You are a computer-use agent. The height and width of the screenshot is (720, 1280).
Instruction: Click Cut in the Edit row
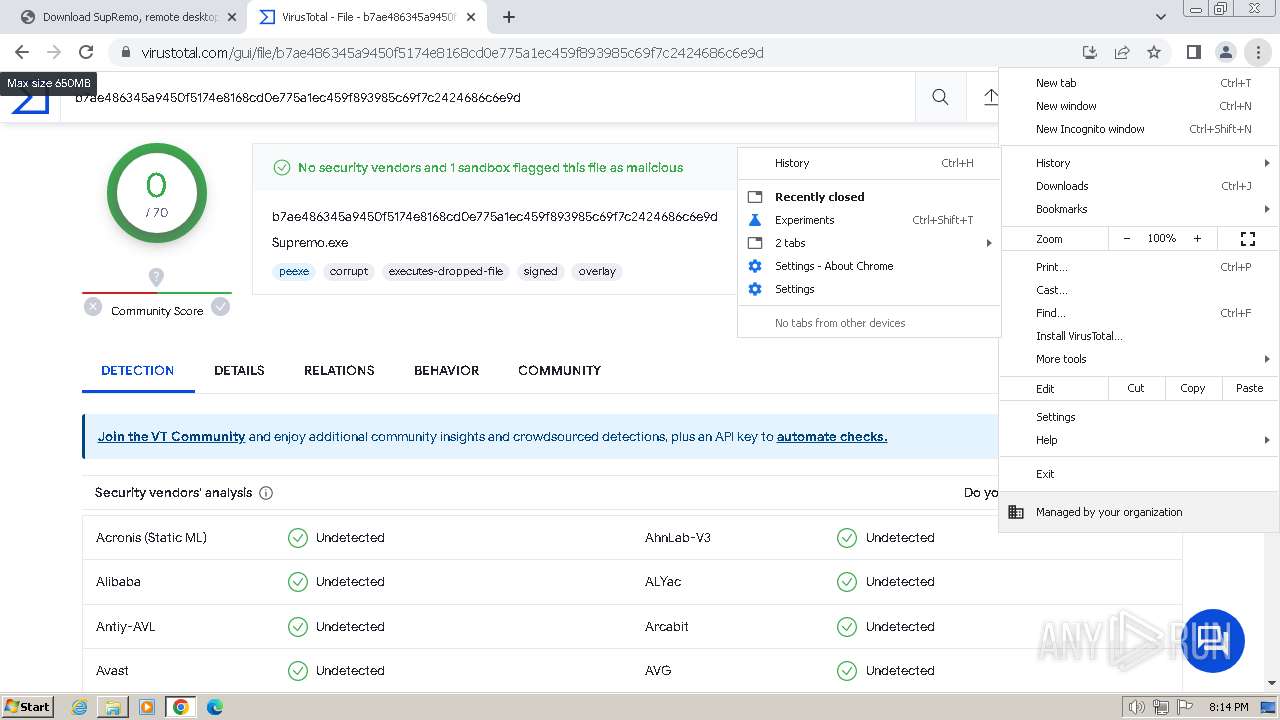click(1136, 388)
